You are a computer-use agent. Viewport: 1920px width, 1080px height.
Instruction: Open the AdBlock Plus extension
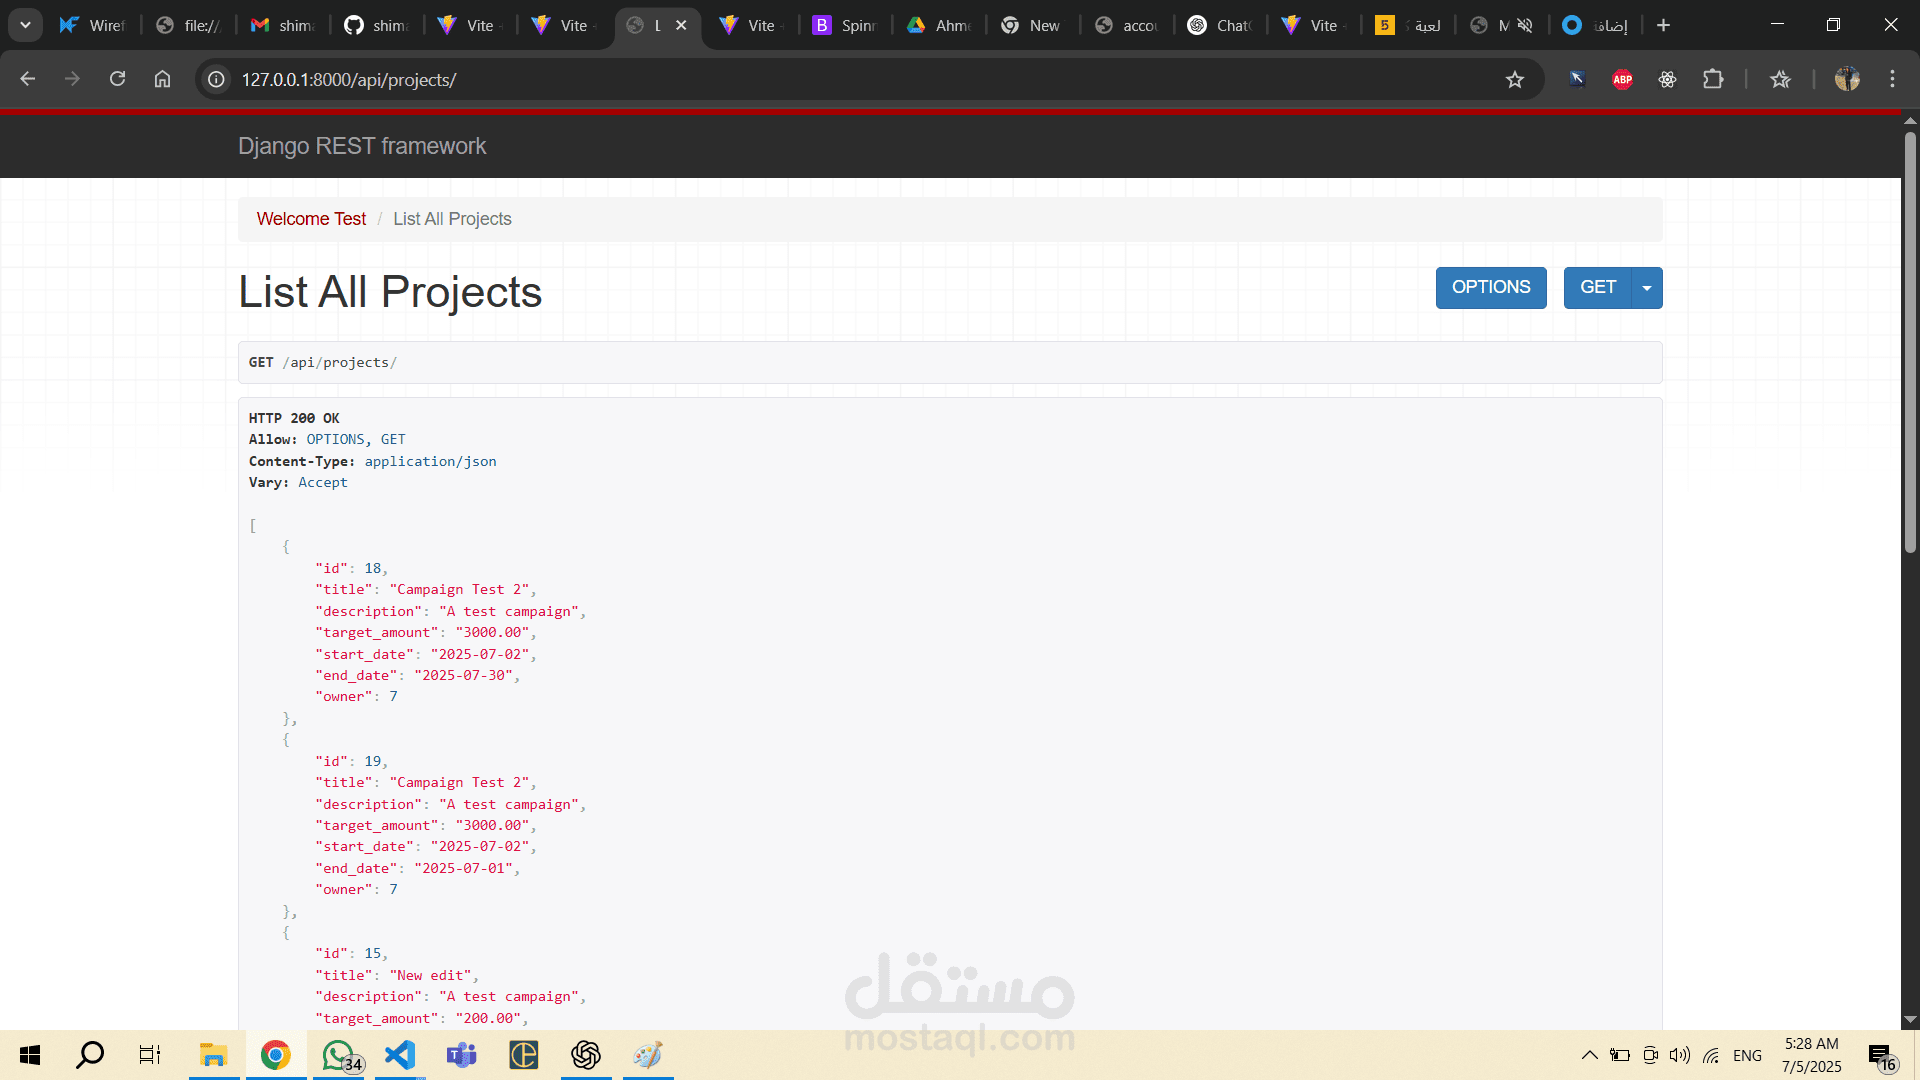[1622, 80]
